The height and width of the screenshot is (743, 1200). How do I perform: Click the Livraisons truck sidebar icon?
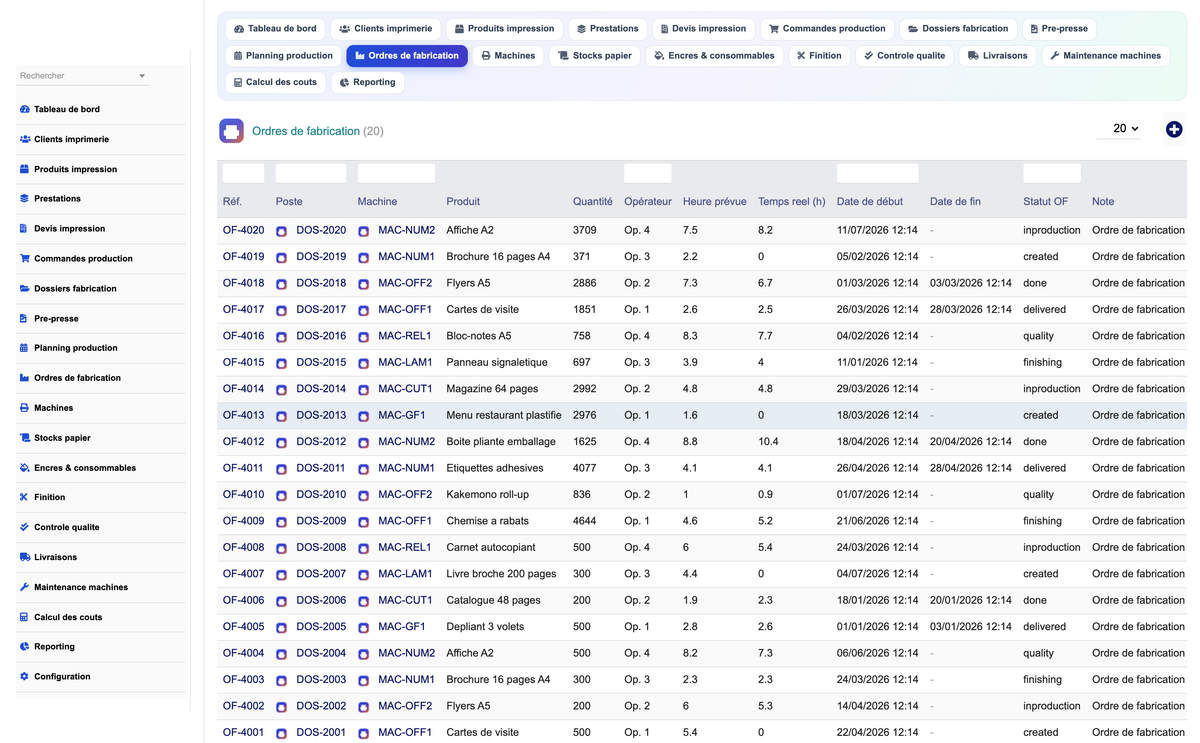pyautogui.click(x=25, y=557)
